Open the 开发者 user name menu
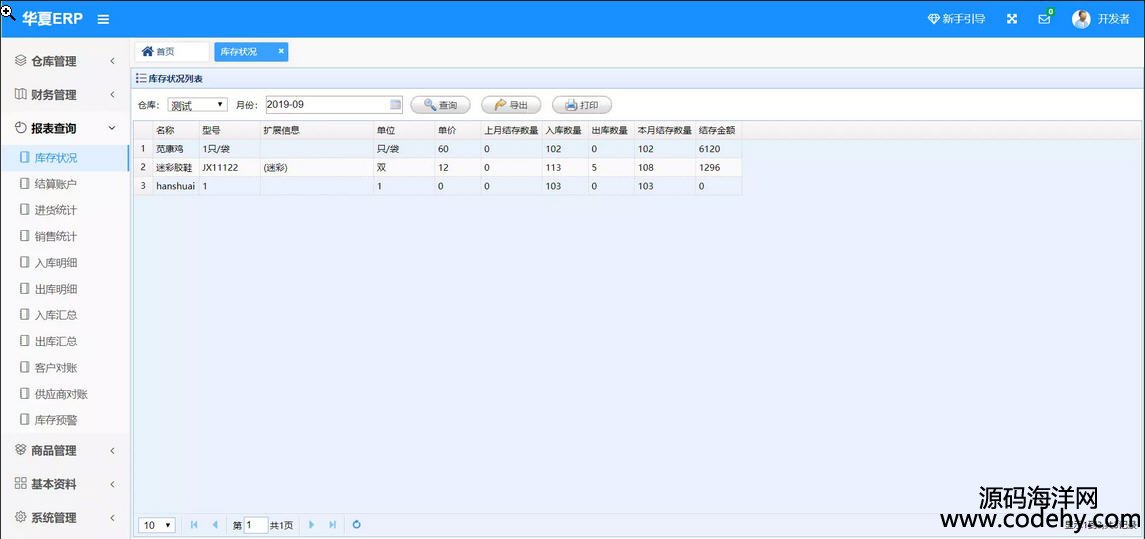This screenshot has height=539, width=1145. (1114, 20)
